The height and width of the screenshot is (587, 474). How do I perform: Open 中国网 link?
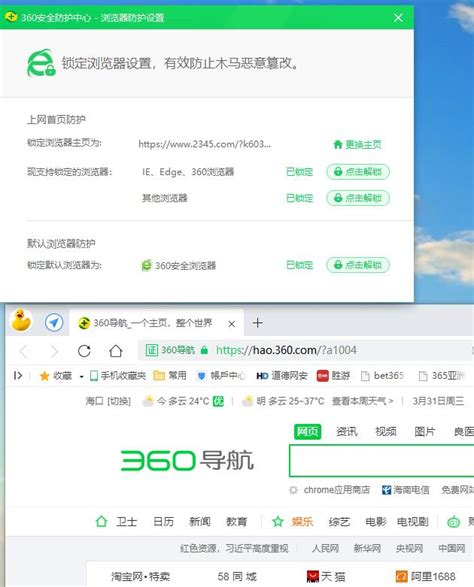(x=452, y=548)
